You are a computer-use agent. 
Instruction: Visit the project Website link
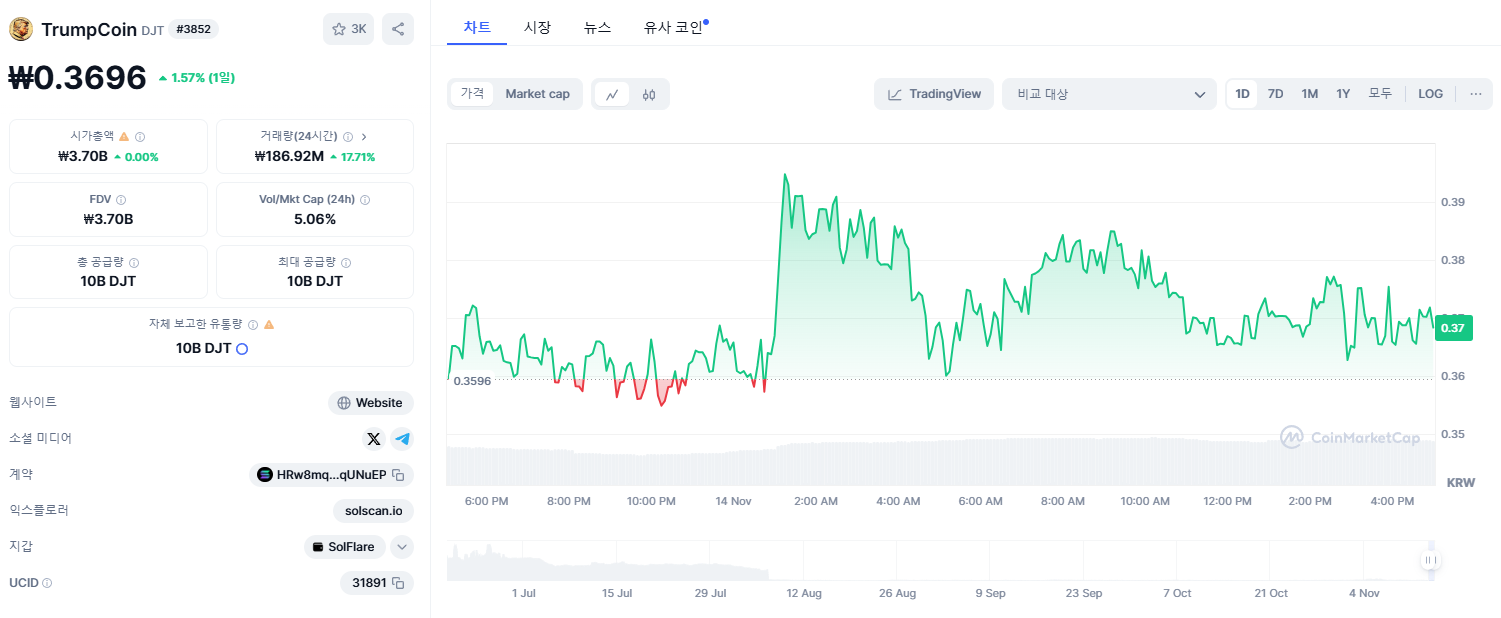[371, 403]
